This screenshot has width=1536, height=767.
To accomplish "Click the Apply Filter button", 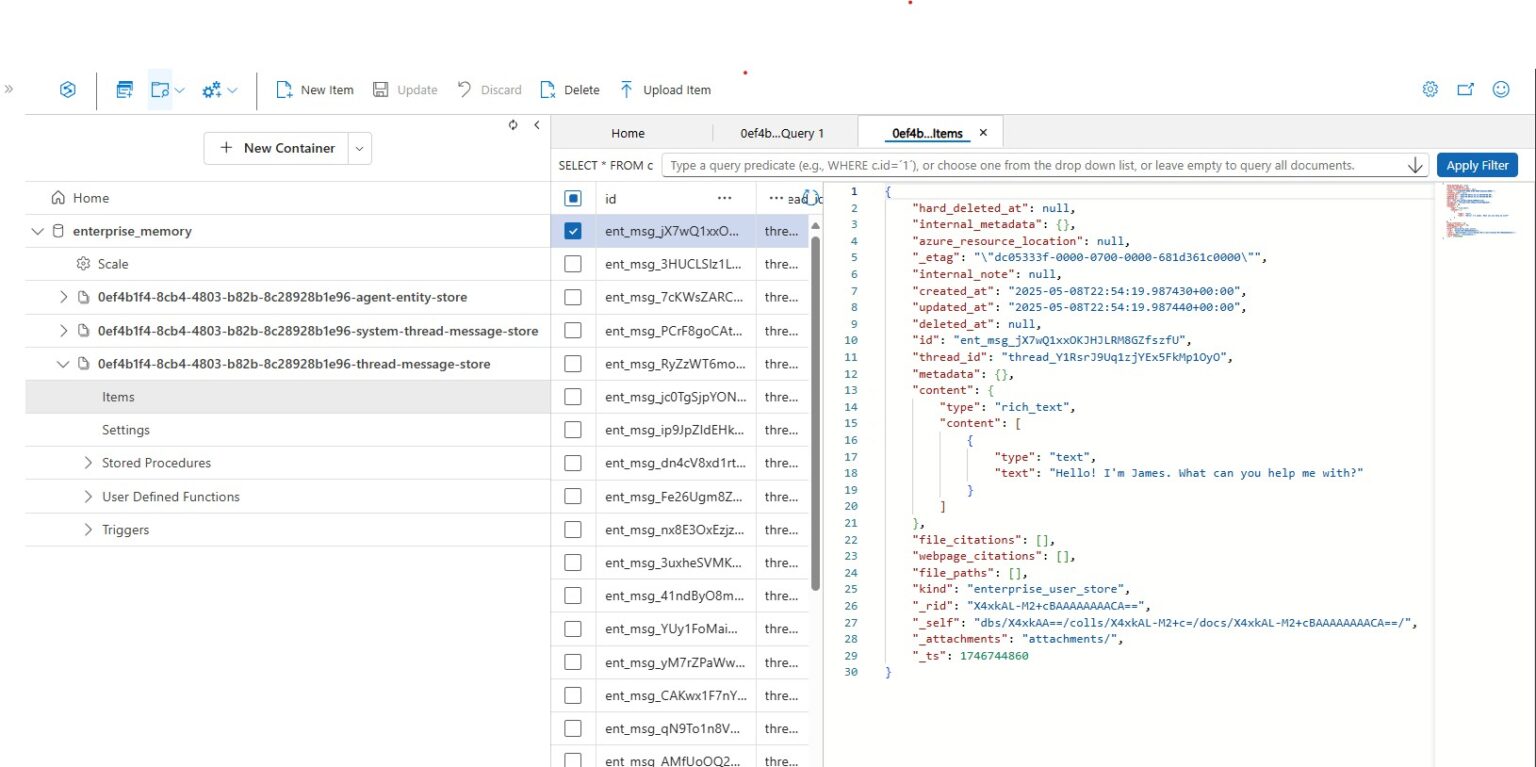I will [x=1477, y=165].
